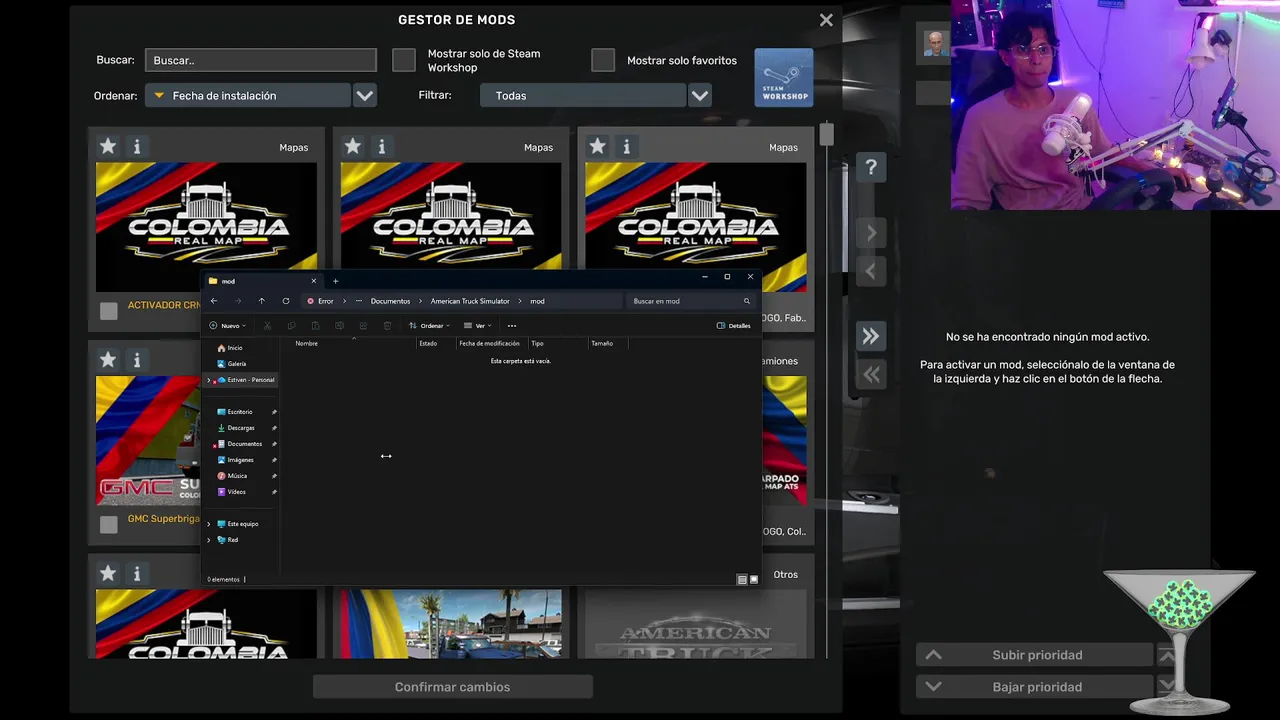This screenshot has width=1280, height=720.
Task: Click the arrow button beside Fecha de instalación
Action: pyautogui.click(x=365, y=95)
